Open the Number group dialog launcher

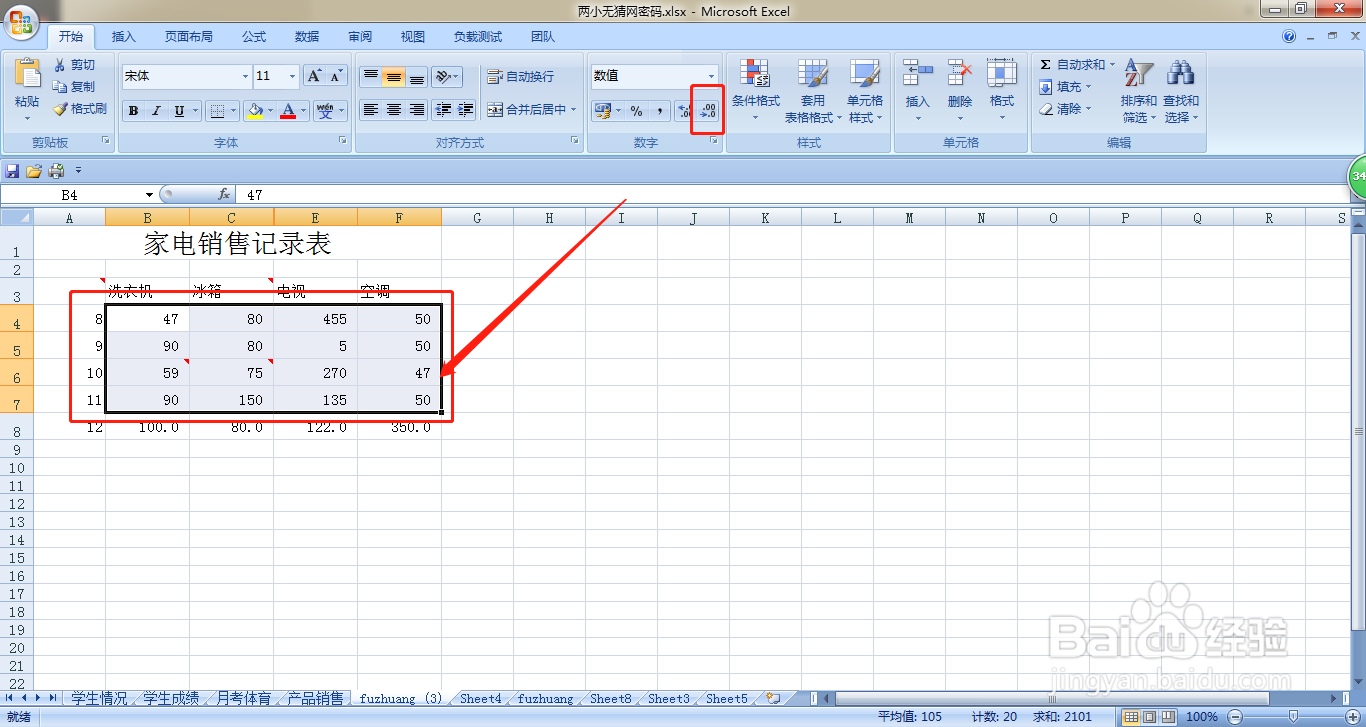[x=714, y=142]
